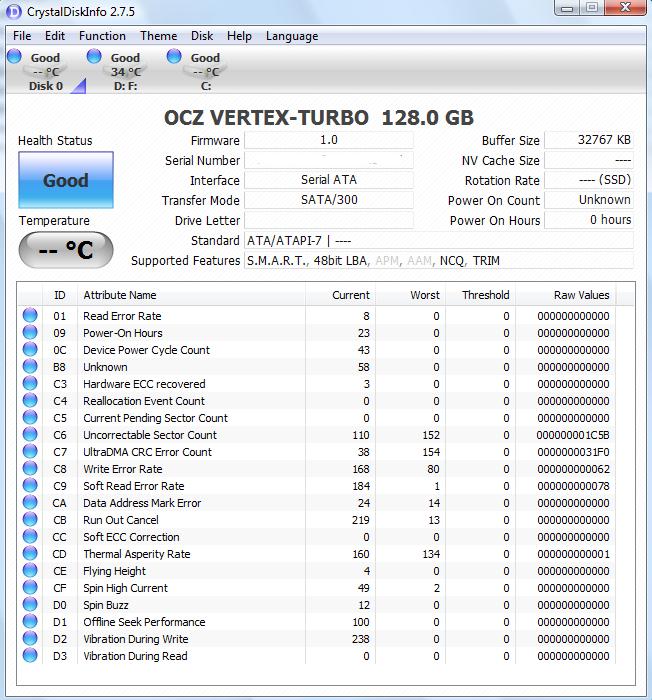Image resolution: width=652 pixels, height=700 pixels.
Task: Click the status orb for Hardware ECC recovered
Action: pyautogui.click(x=30, y=383)
